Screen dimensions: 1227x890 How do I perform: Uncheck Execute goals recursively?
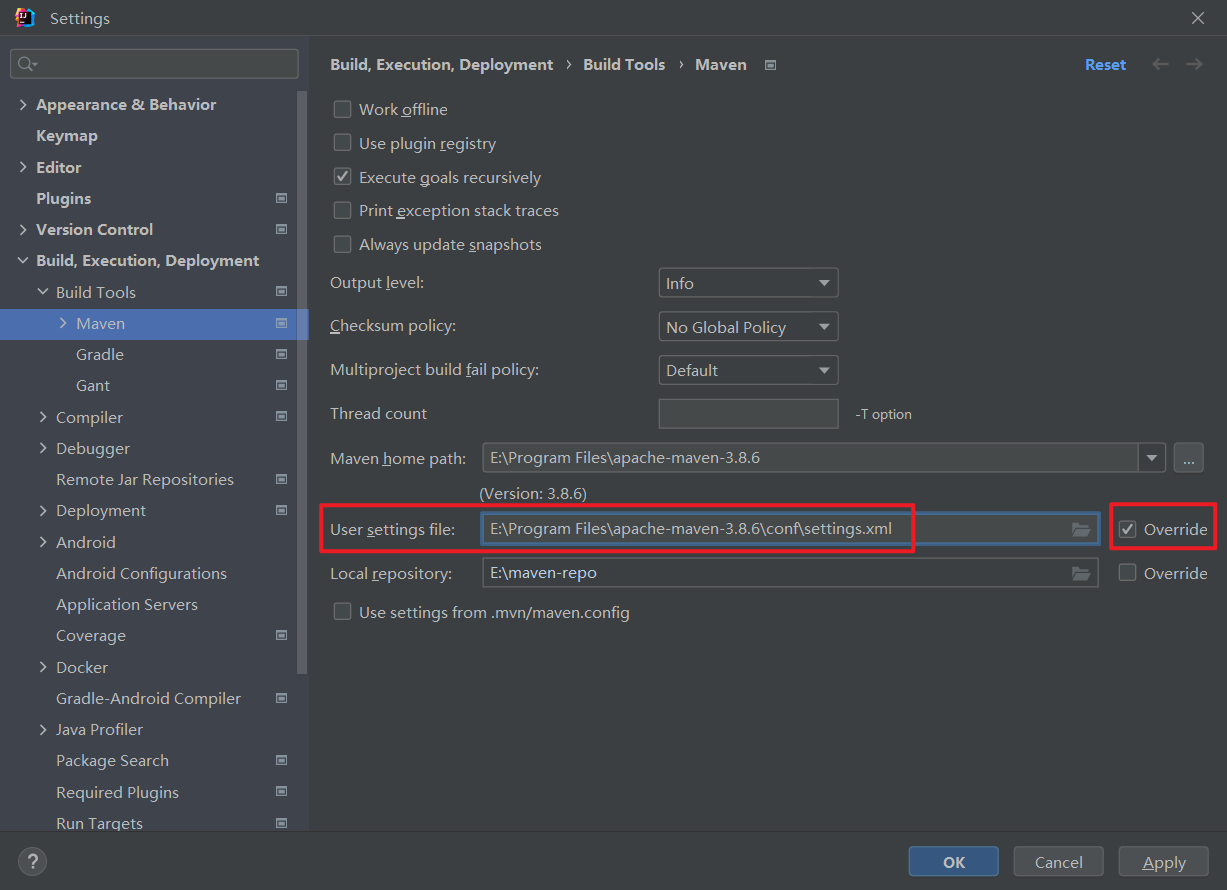342,177
